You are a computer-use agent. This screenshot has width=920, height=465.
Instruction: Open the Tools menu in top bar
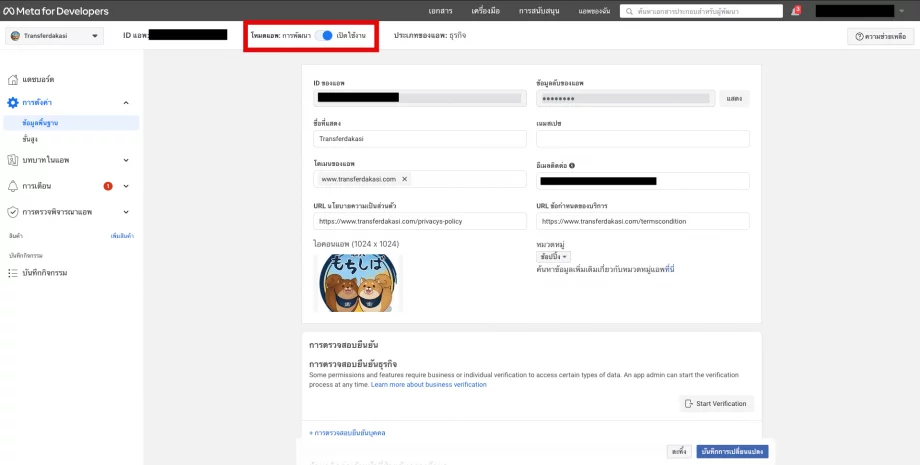[486, 11]
